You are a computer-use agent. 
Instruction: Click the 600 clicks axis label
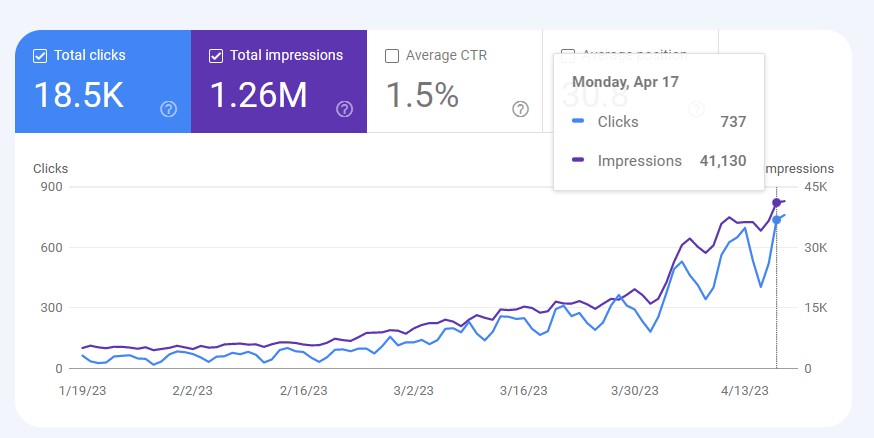(51, 247)
